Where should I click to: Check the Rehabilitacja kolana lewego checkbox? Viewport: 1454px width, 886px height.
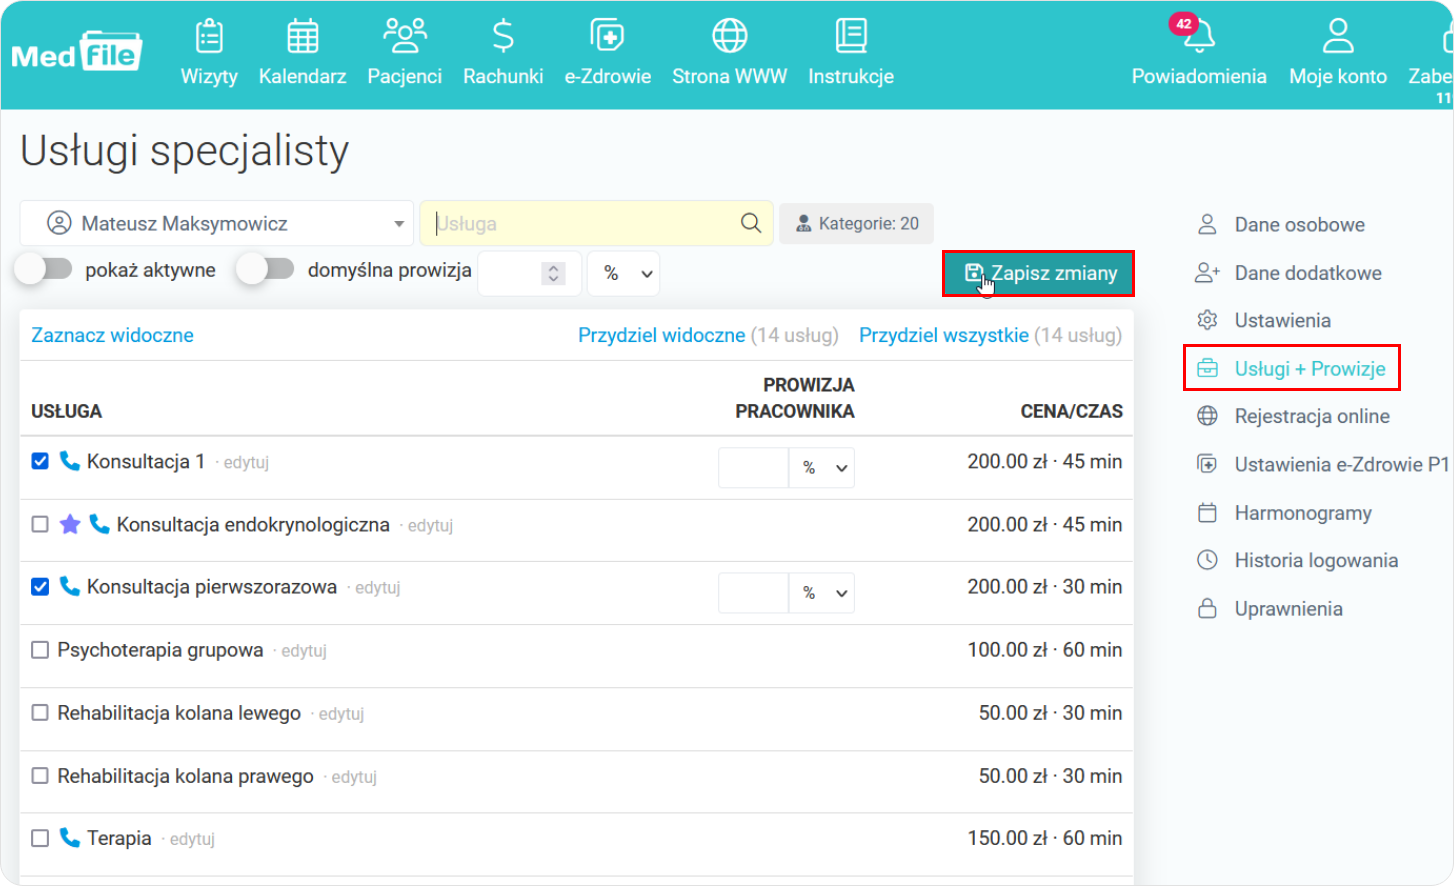[x=40, y=713]
